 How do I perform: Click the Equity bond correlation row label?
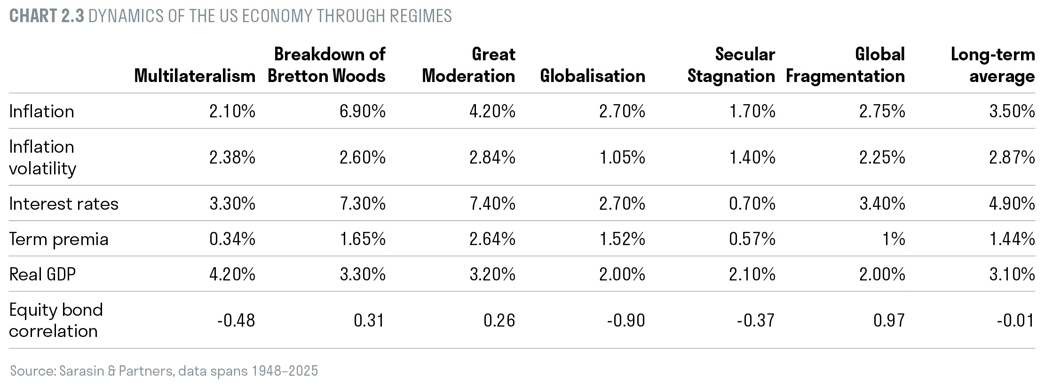pos(56,320)
